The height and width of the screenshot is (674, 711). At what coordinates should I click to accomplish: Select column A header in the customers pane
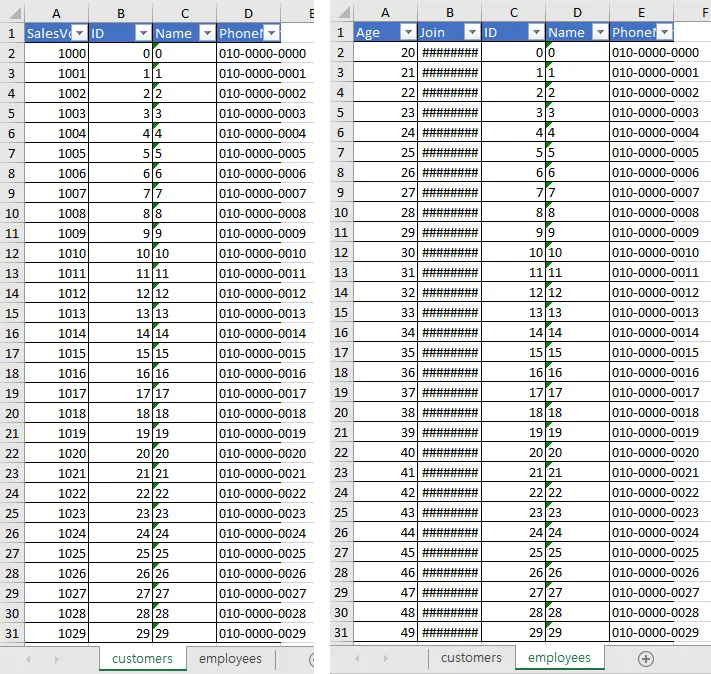[56, 12]
